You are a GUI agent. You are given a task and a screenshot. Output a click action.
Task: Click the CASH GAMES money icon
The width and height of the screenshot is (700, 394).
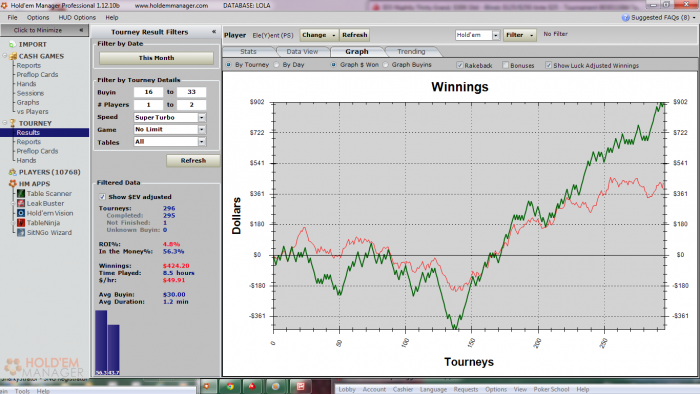[x=12, y=56]
